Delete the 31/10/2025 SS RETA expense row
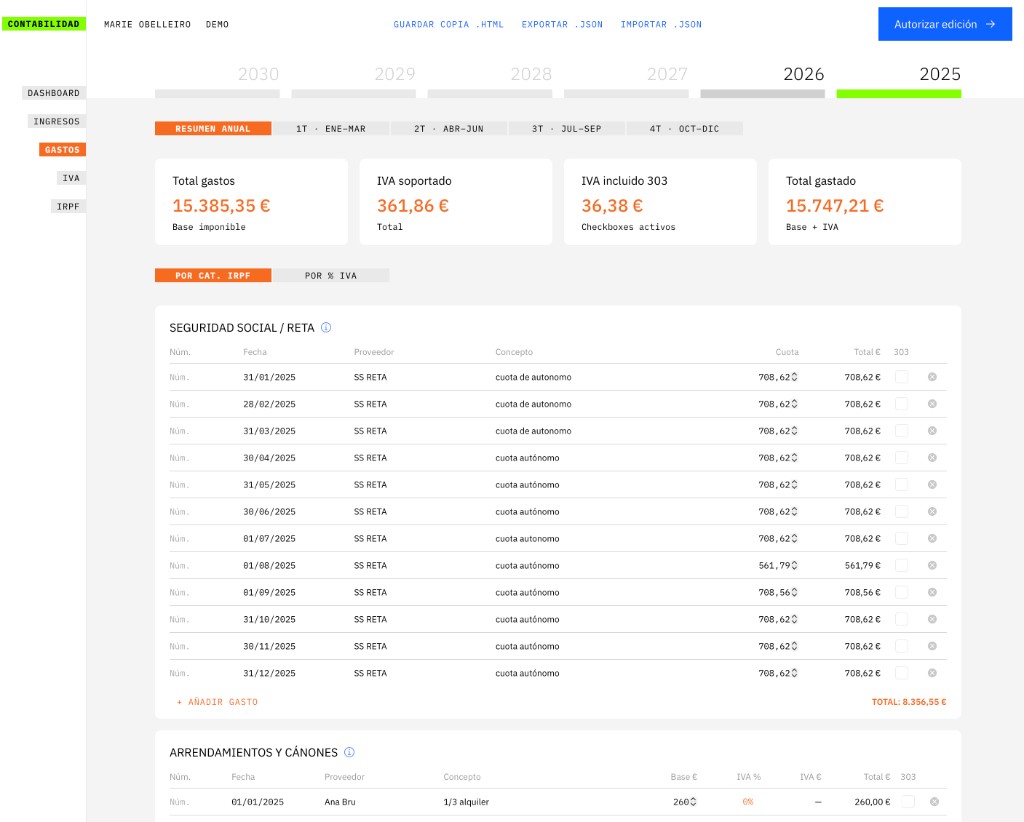1024x822 pixels. point(932,619)
